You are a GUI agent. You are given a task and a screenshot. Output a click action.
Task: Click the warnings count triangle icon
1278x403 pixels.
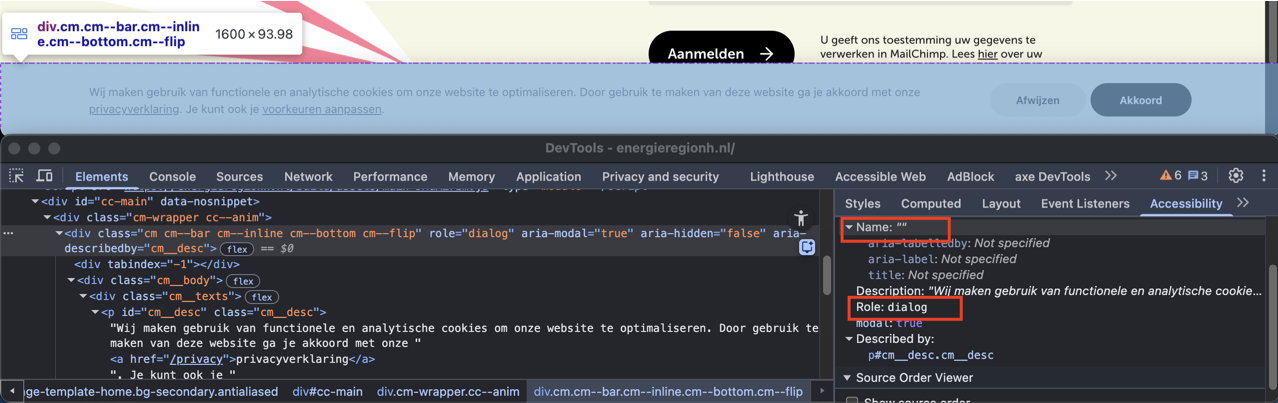pyautogui.click(x=1165, y=176)
